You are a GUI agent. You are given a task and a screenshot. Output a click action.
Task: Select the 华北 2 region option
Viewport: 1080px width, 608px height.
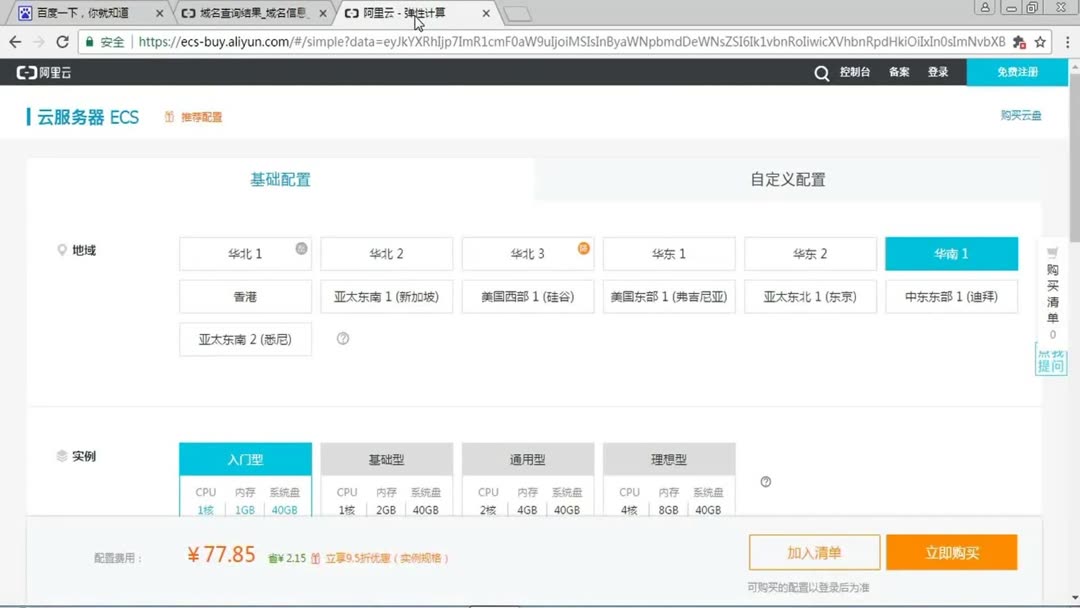pos(386,253)
